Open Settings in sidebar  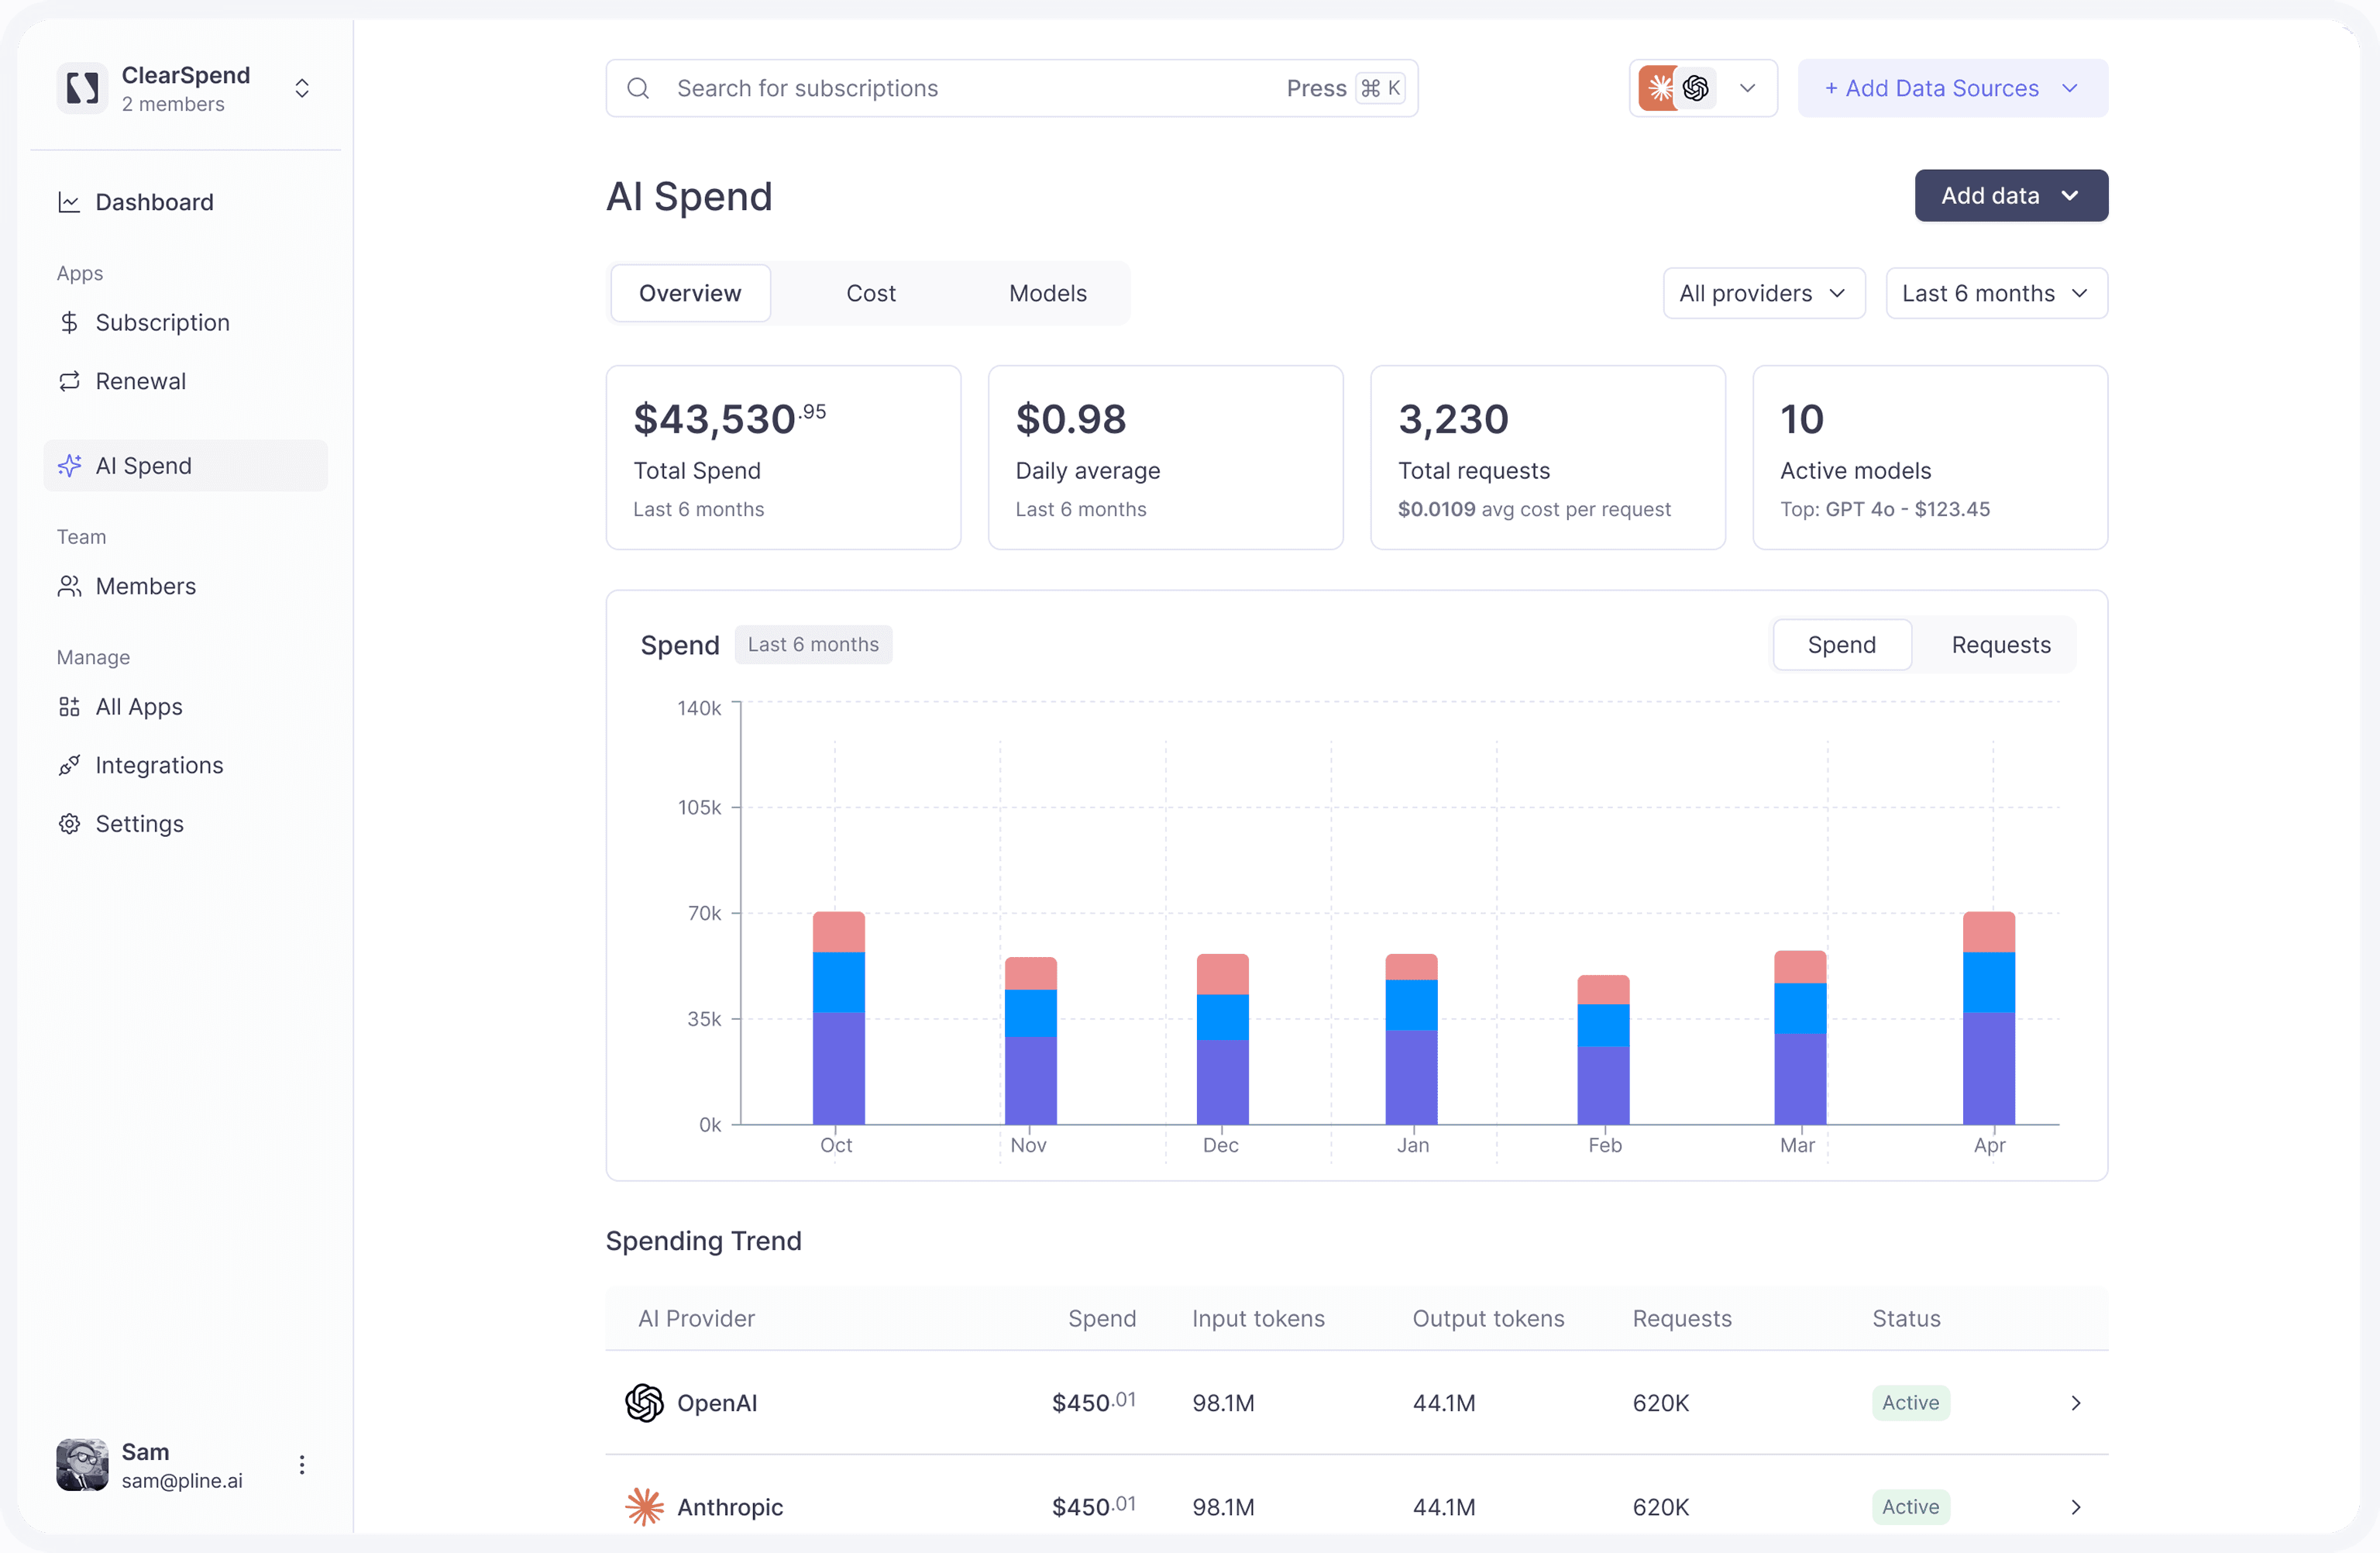(x=185, y=824)
